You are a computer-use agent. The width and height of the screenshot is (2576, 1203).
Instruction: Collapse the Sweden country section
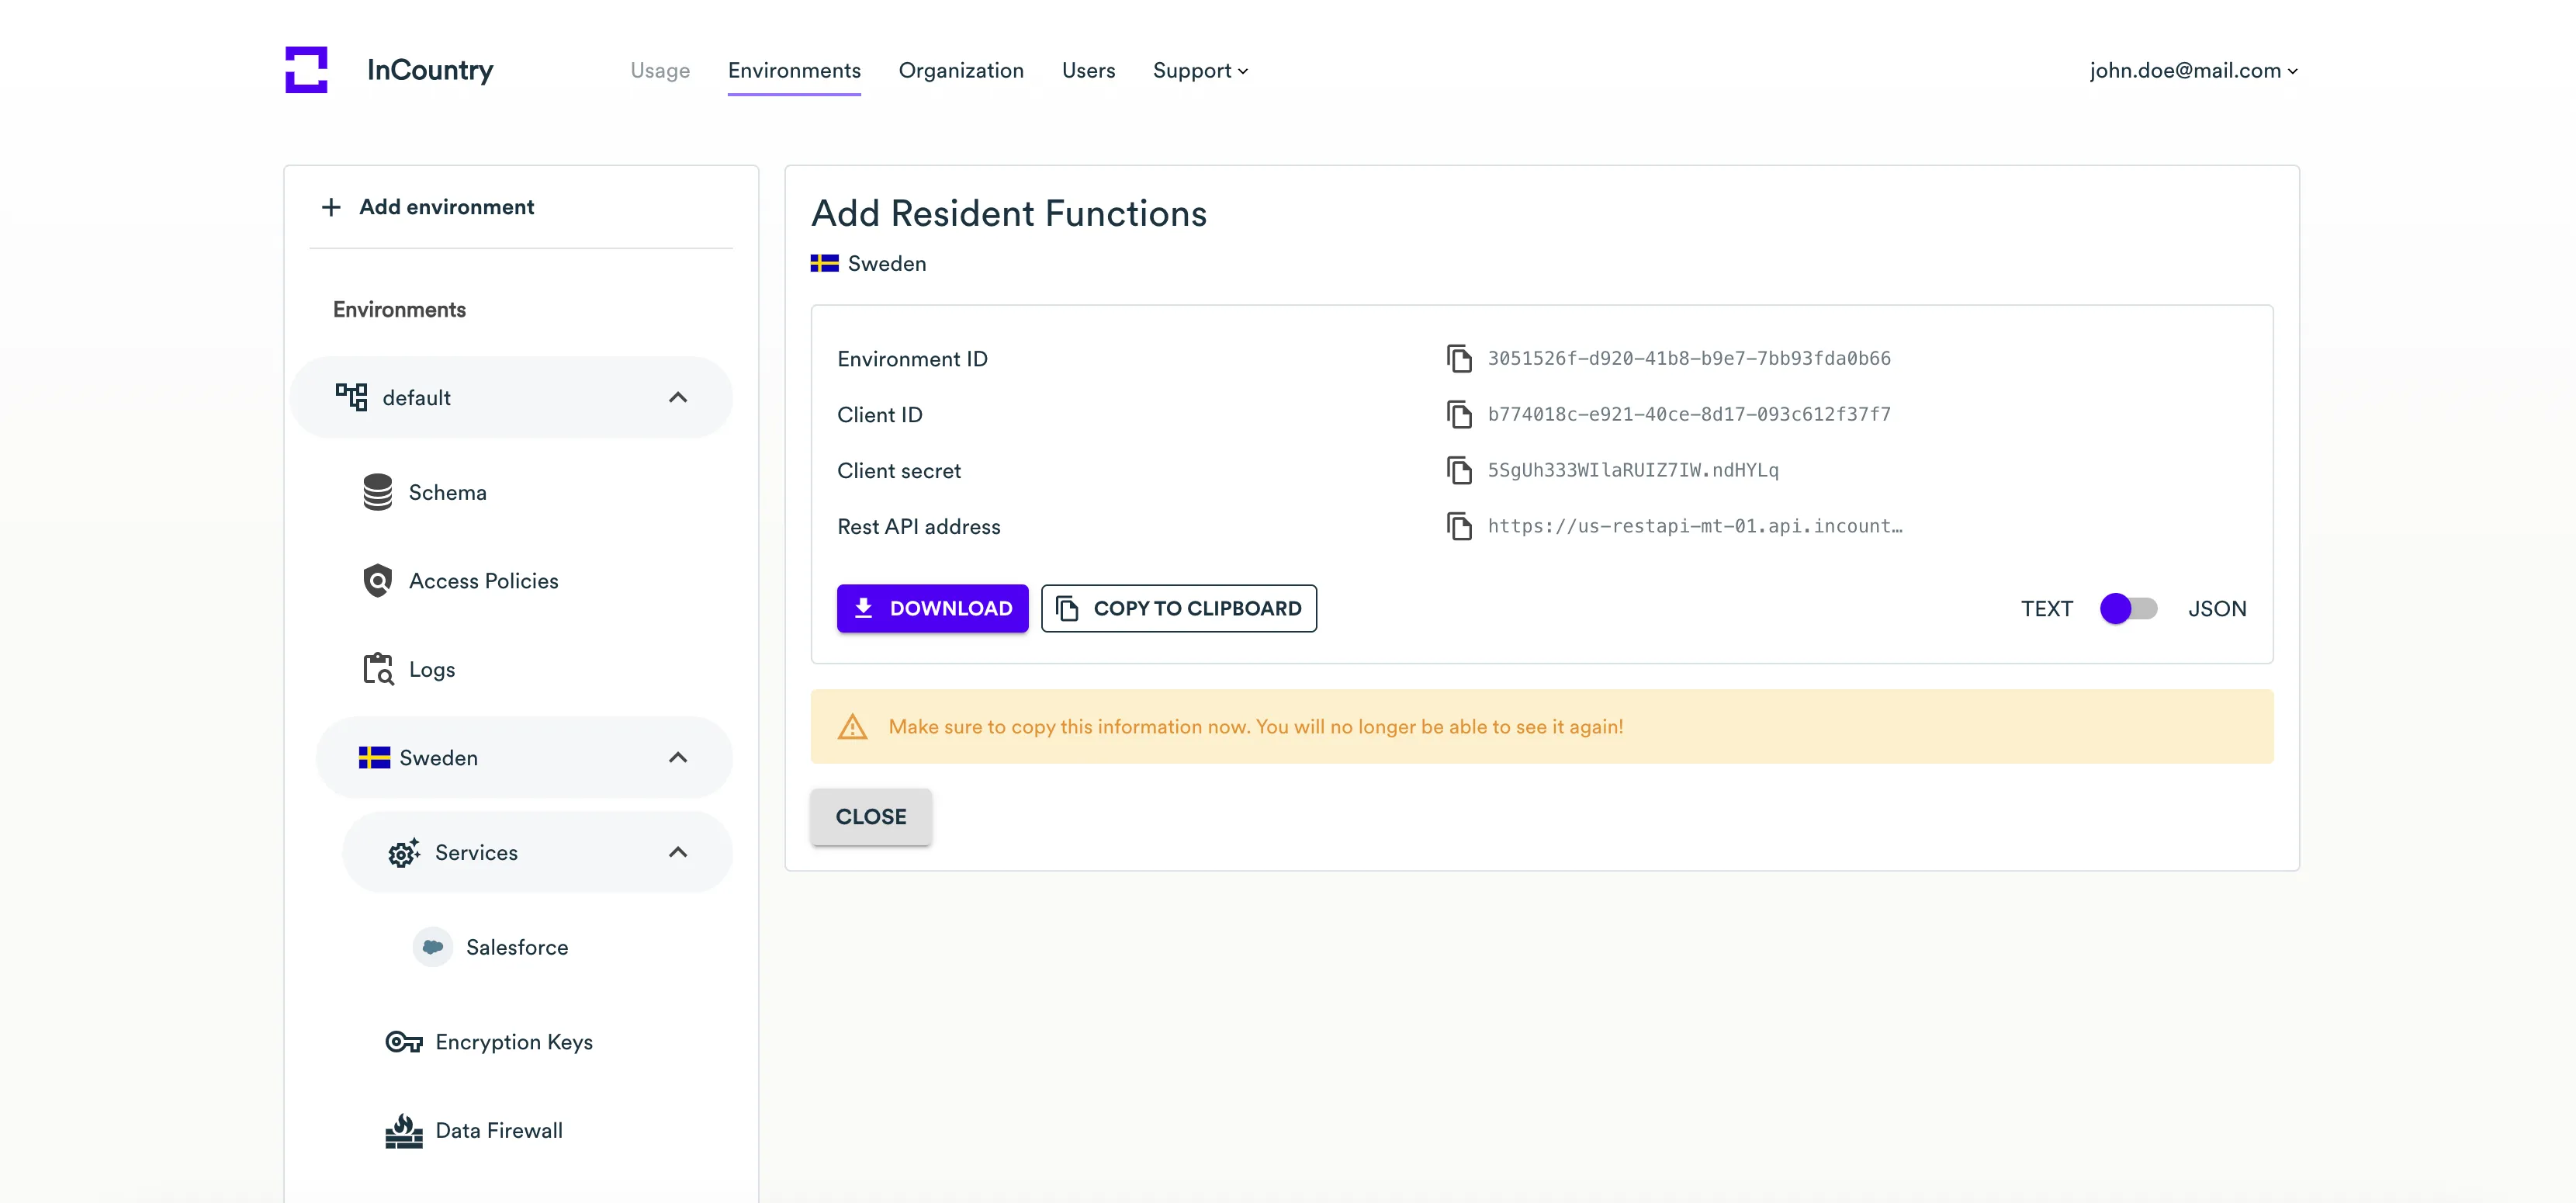(x=677, y=758)
